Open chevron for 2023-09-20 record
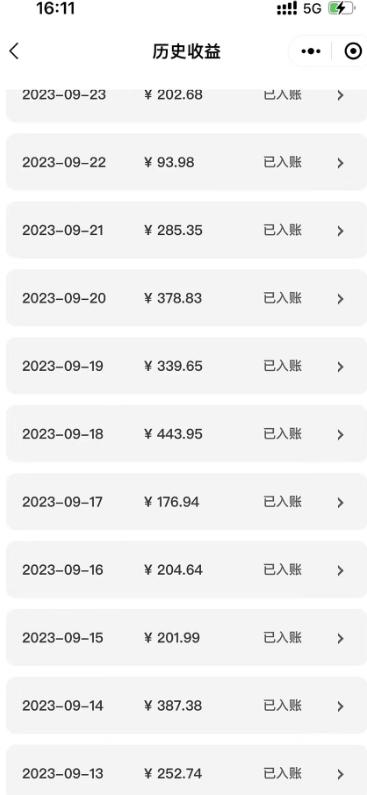The image size is (367, 795). click(x=341, y=299)
